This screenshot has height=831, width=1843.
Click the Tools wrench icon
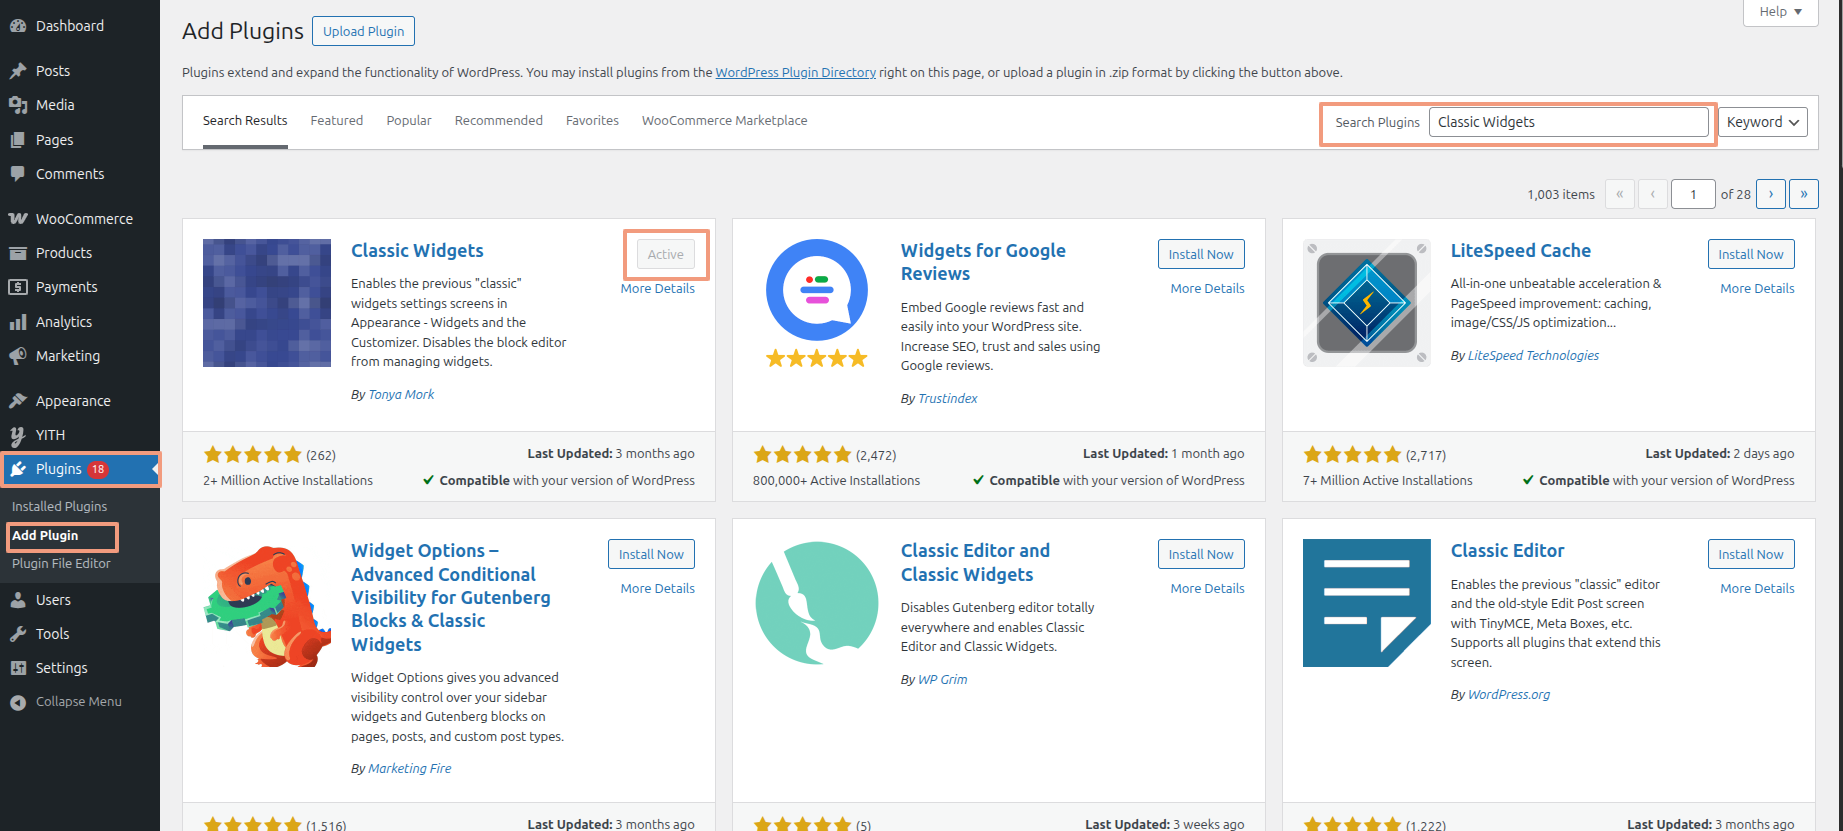18,634
